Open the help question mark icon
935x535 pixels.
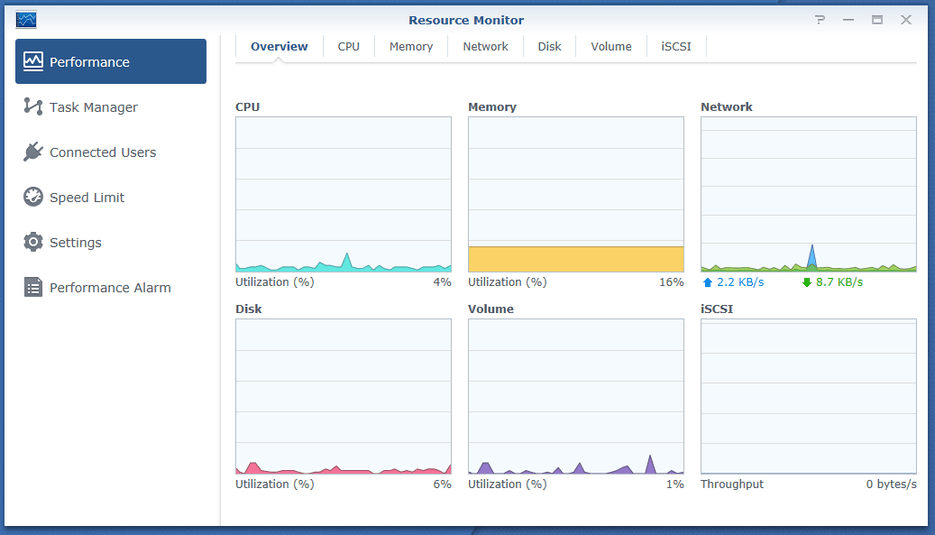click(820, 19)
